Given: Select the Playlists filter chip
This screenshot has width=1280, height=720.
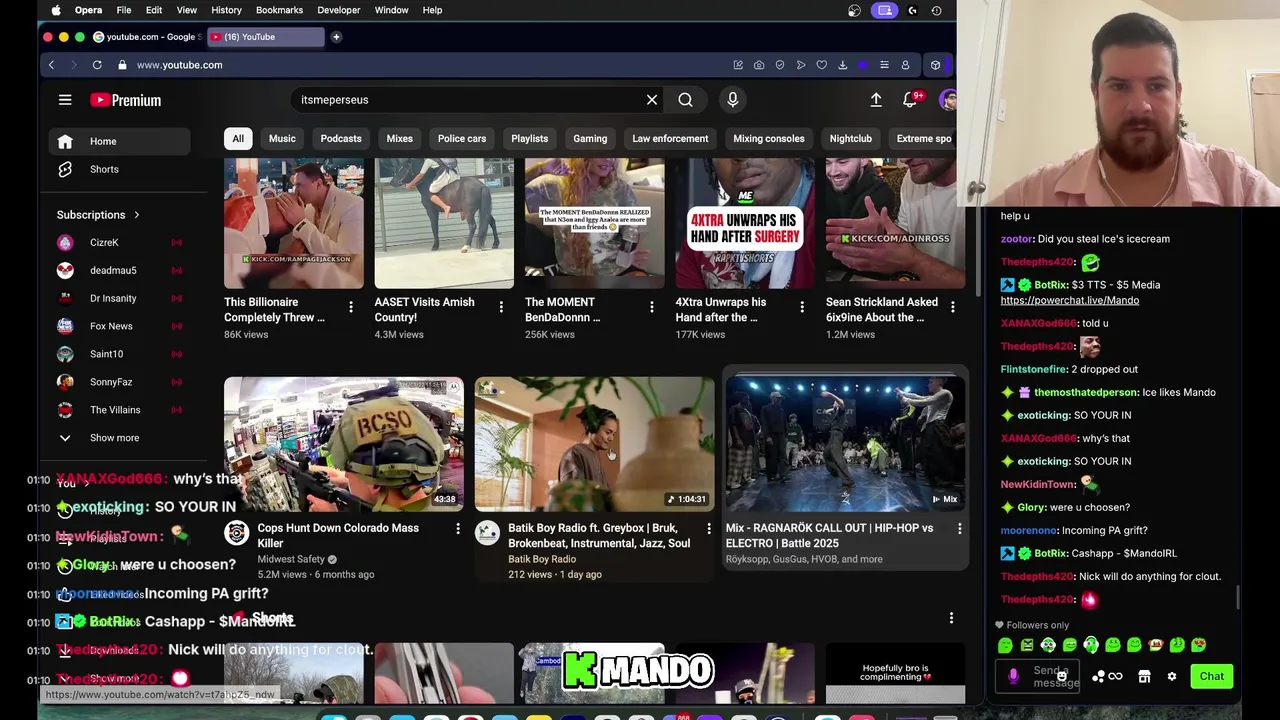Looking at the screenshot, I should pyautogui.click(x=530, y=139).
